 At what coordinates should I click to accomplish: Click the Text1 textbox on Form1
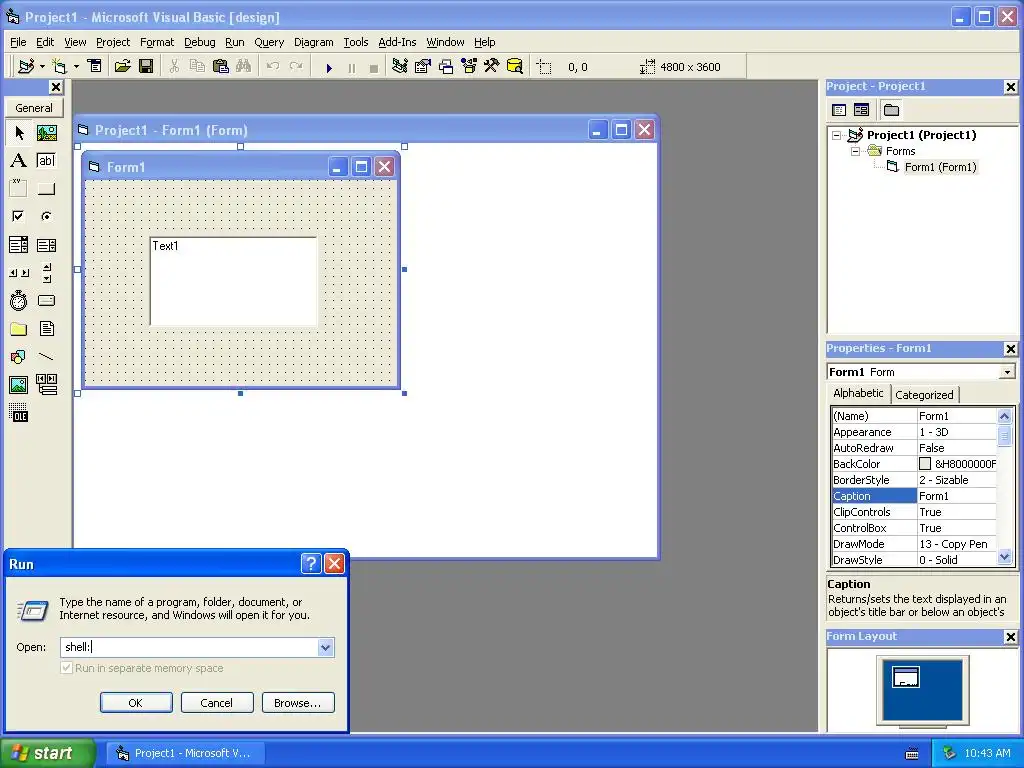tap(234, 281)
